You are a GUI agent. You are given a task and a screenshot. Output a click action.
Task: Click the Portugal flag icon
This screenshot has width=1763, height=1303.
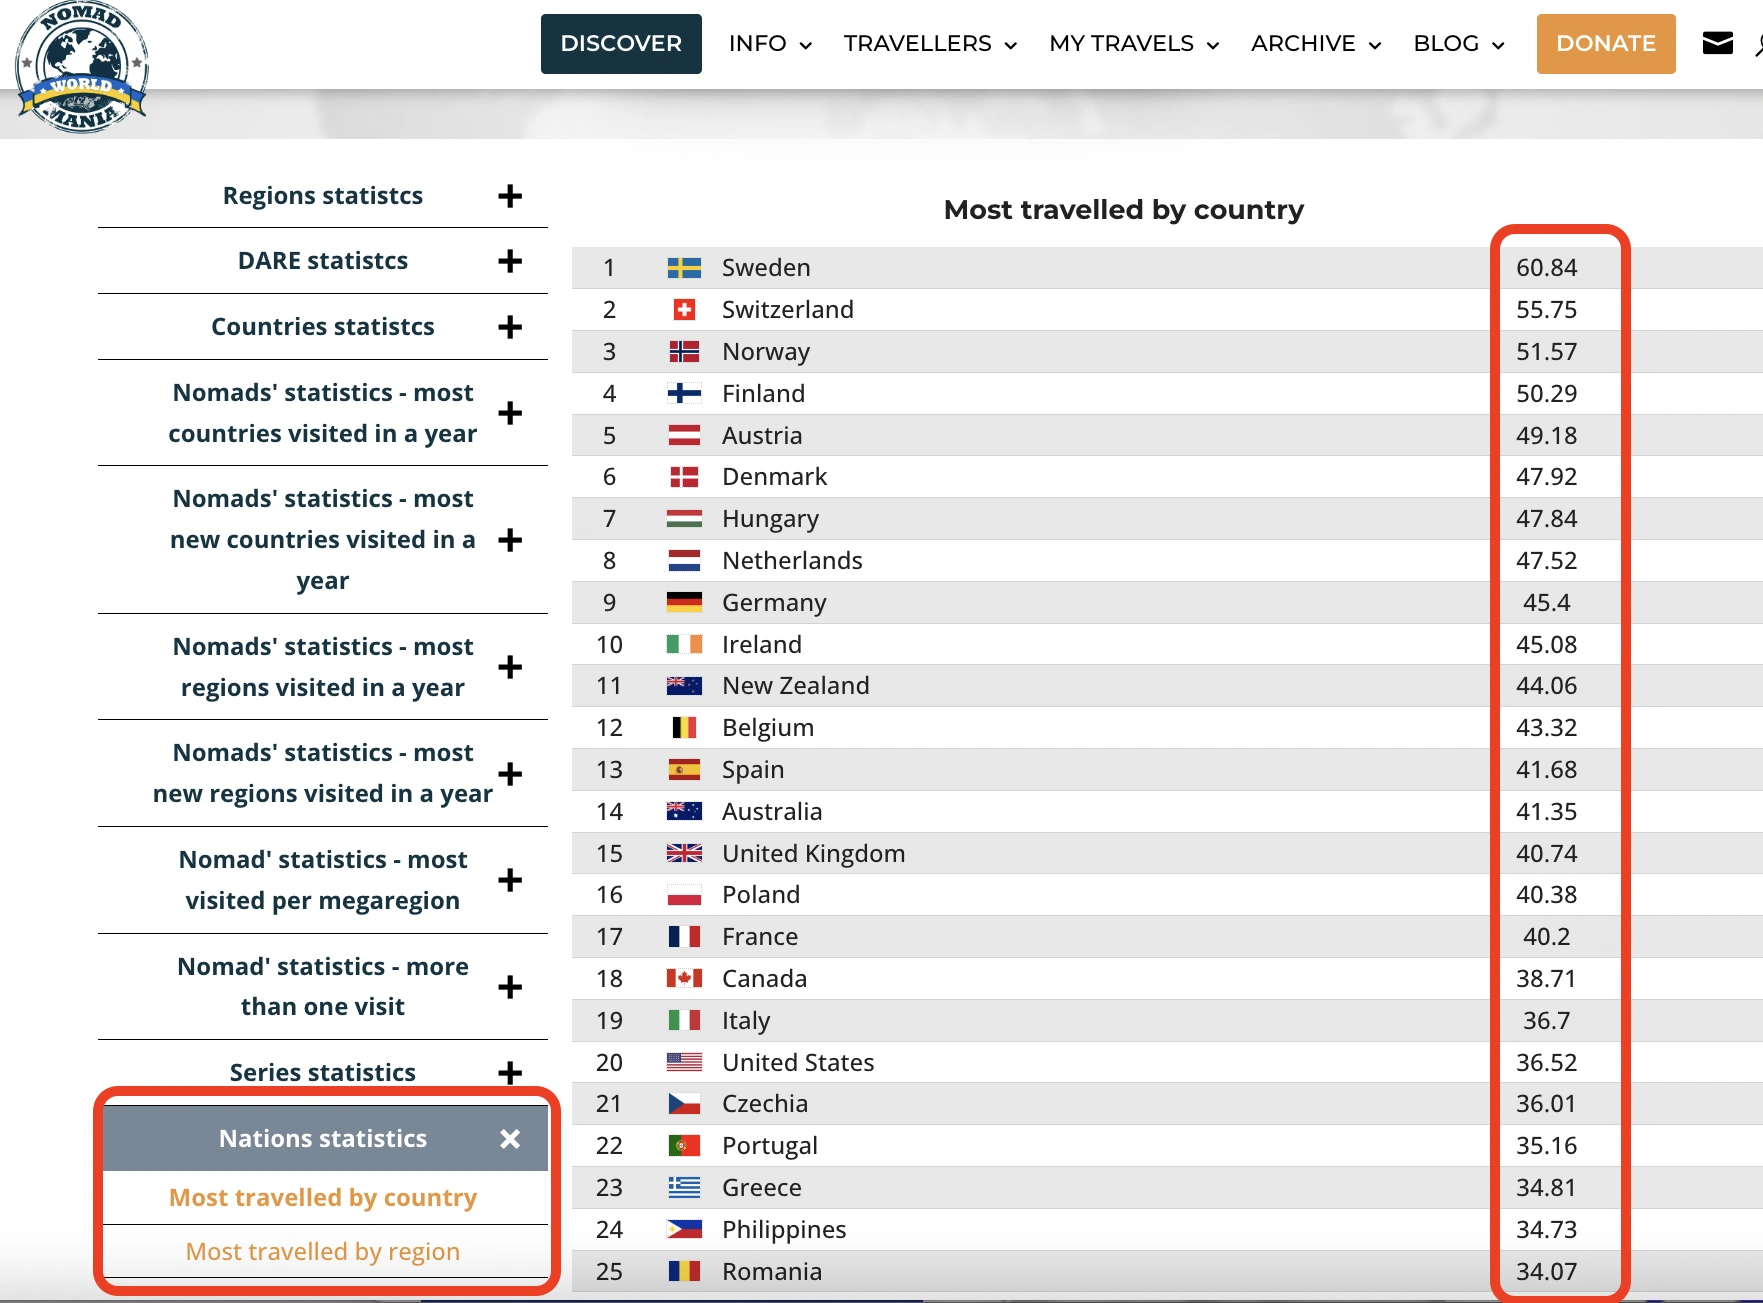[684, 1146]
